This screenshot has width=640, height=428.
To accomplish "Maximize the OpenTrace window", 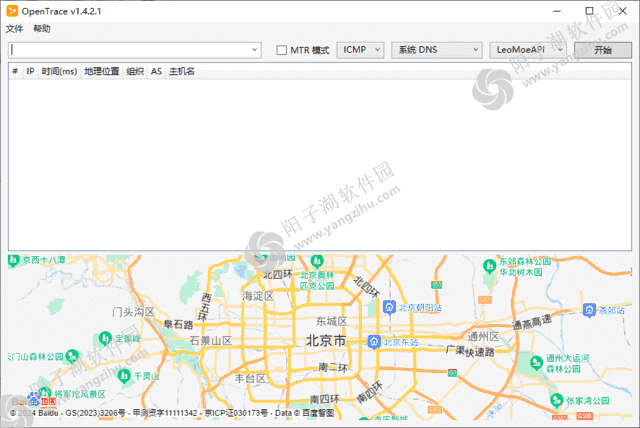I will (x=589, y=11).
